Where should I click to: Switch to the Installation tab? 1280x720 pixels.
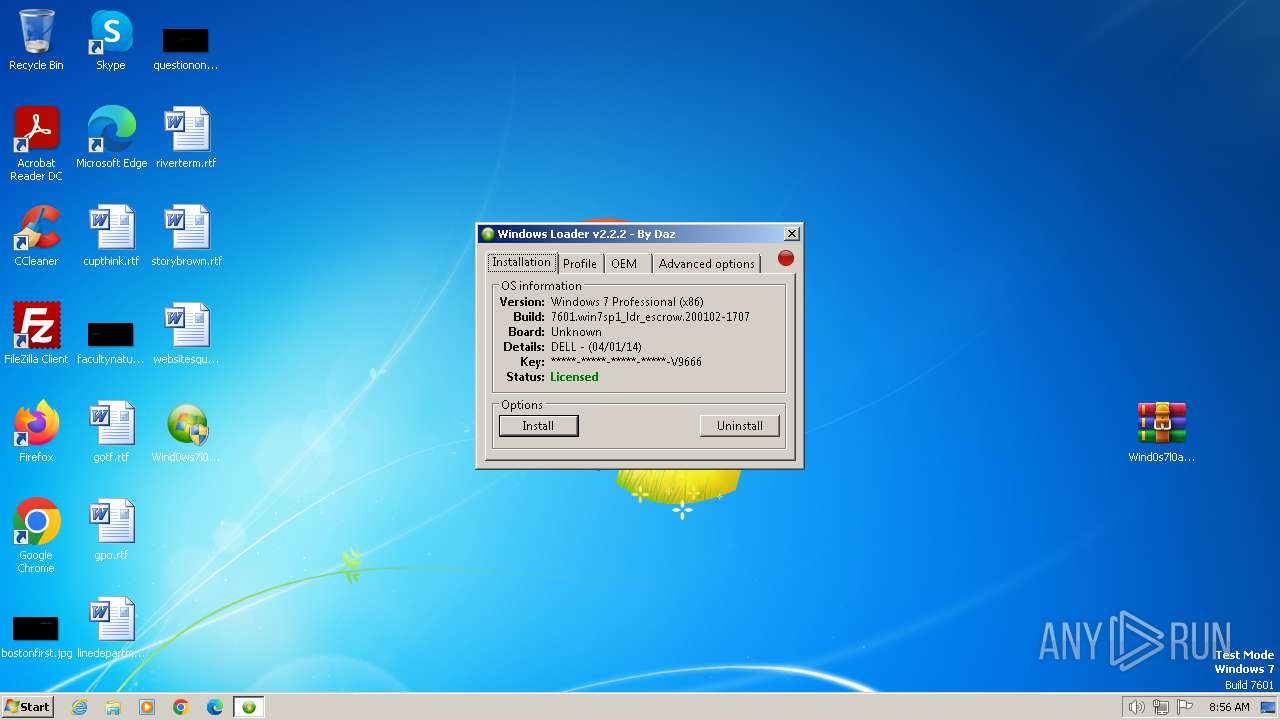tap(521, 262)
